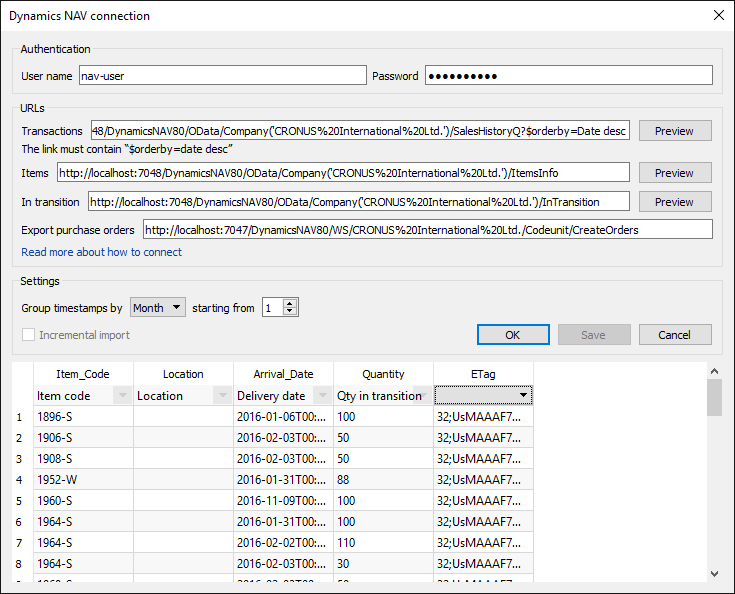This screenshot has width=735, height=594.
Task: Open 'Read more about how to connect' link
Action: (101, 252)
